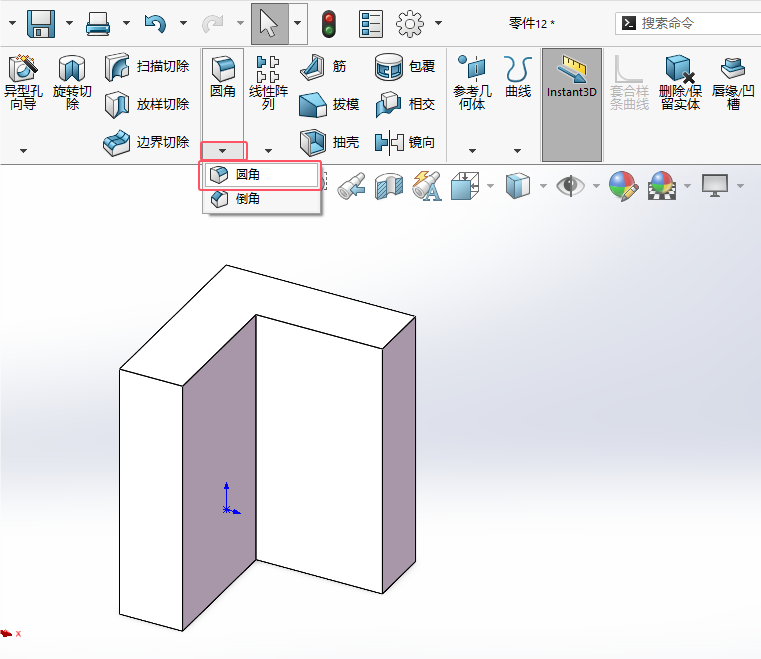
Task: Click the Rebuild traffic light icon
Action: coord(329,24)
